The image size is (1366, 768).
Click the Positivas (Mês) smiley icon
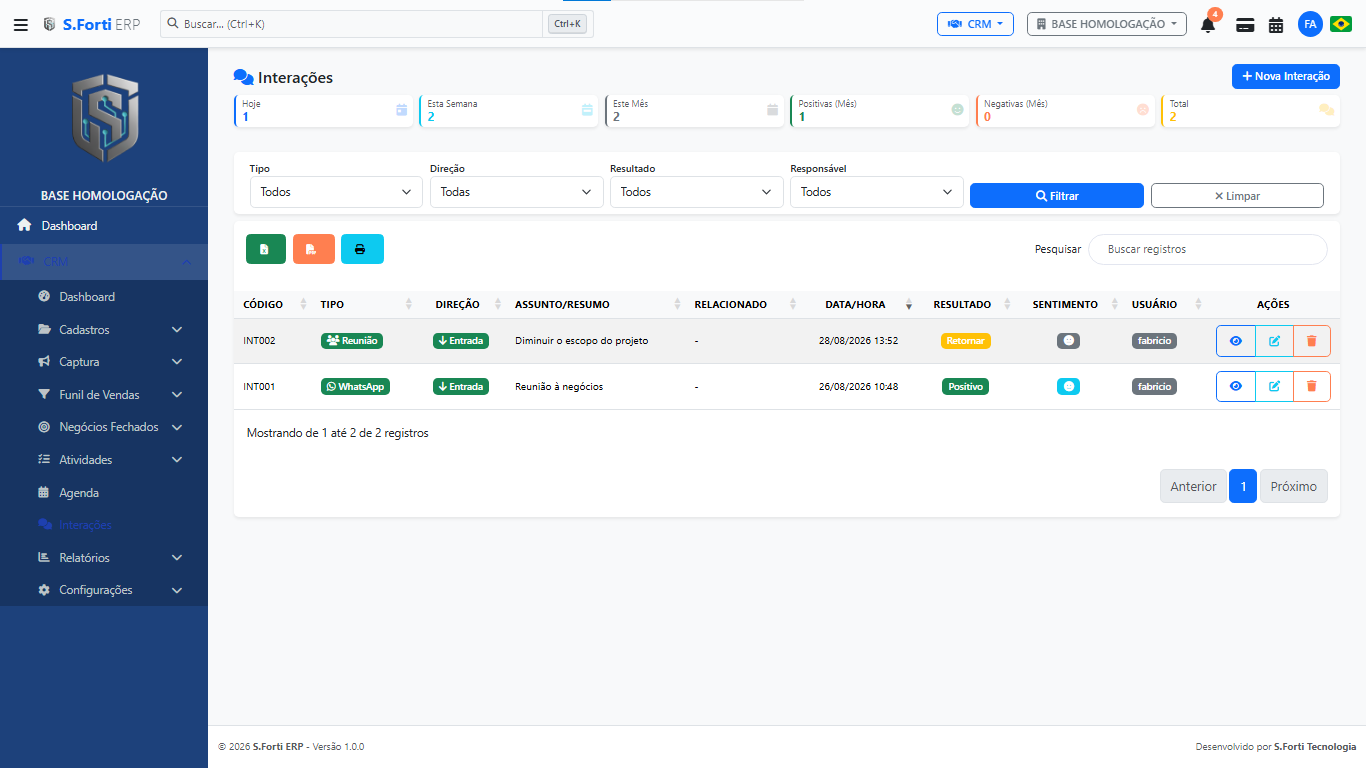click(x=957, y=110)
